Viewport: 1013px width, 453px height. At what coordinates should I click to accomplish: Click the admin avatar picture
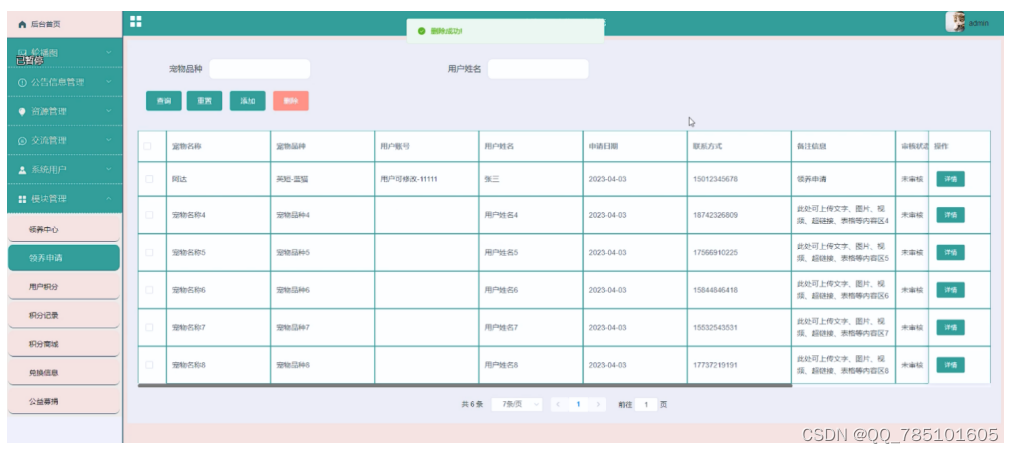coord(957,22)
